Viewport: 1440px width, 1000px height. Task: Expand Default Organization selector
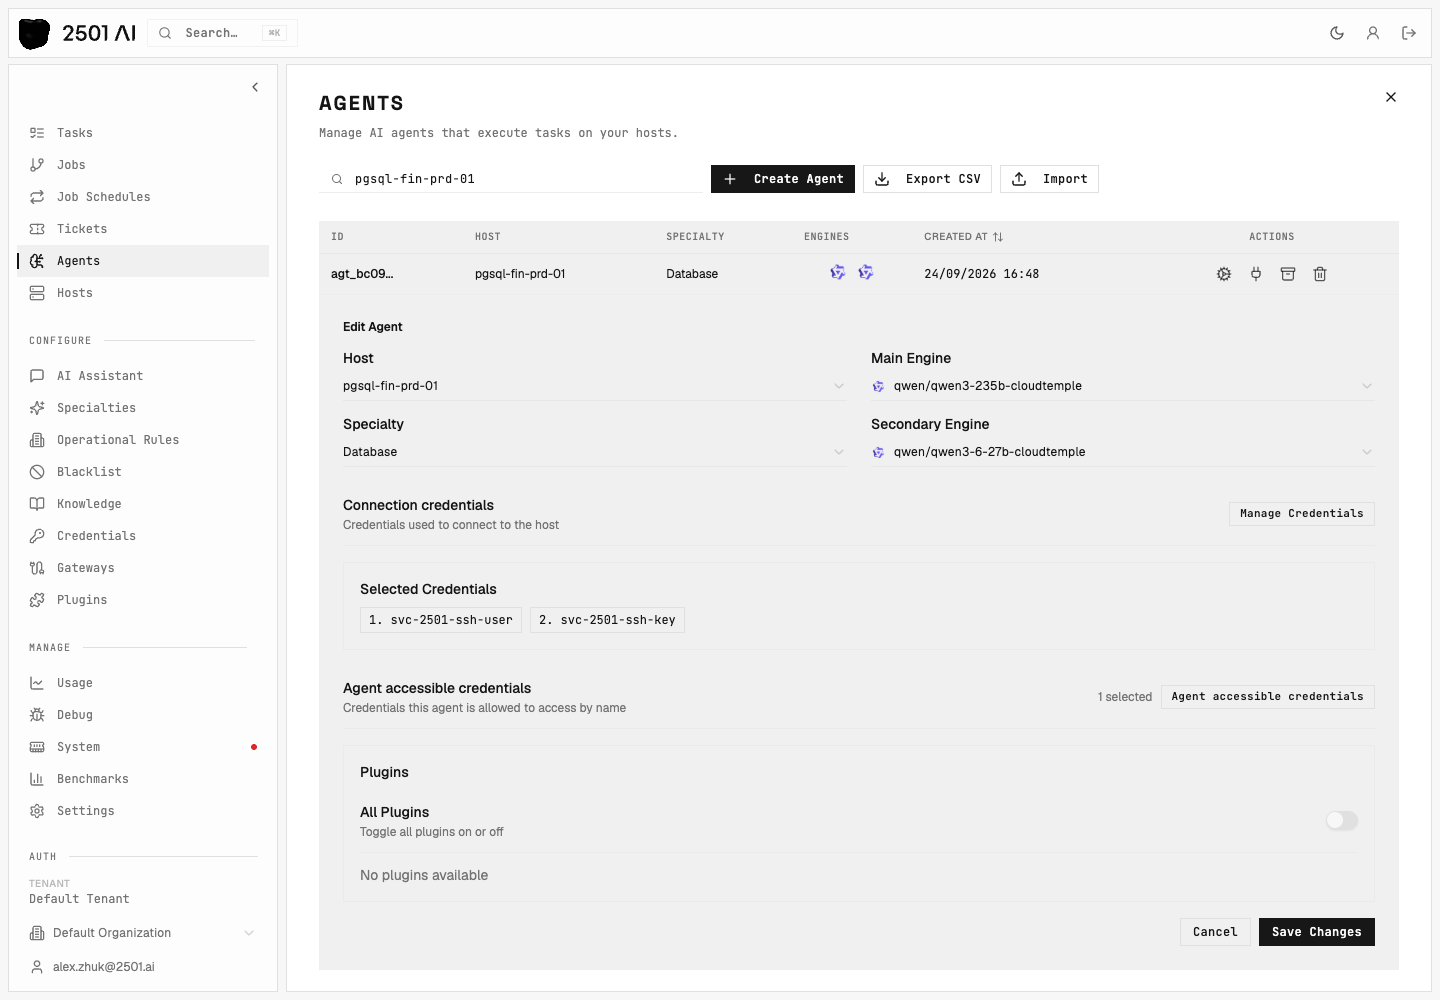pos(142,933)
